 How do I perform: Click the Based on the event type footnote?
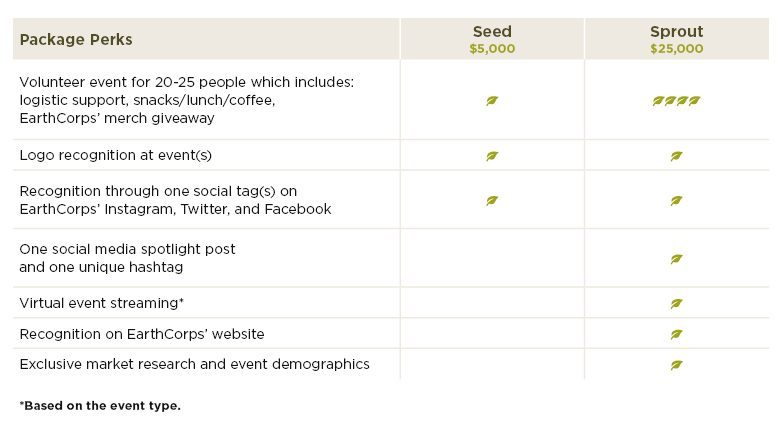(100, 406)
